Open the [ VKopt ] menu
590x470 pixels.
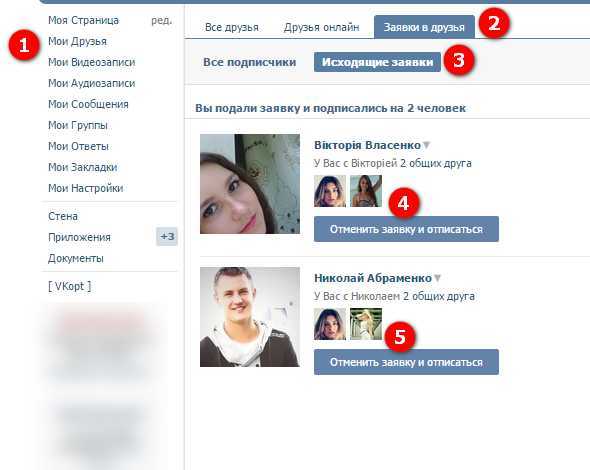(70, 286)
